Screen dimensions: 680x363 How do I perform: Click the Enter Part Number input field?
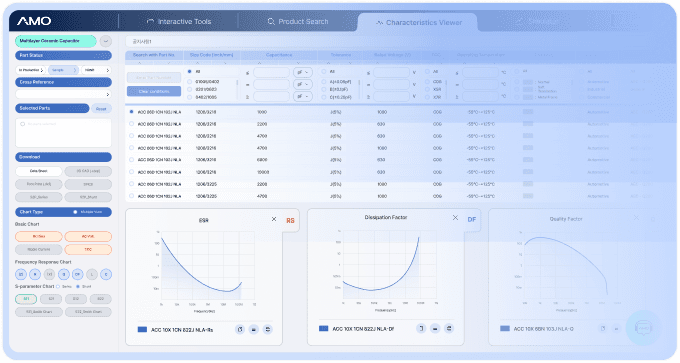tap(154, 78)
